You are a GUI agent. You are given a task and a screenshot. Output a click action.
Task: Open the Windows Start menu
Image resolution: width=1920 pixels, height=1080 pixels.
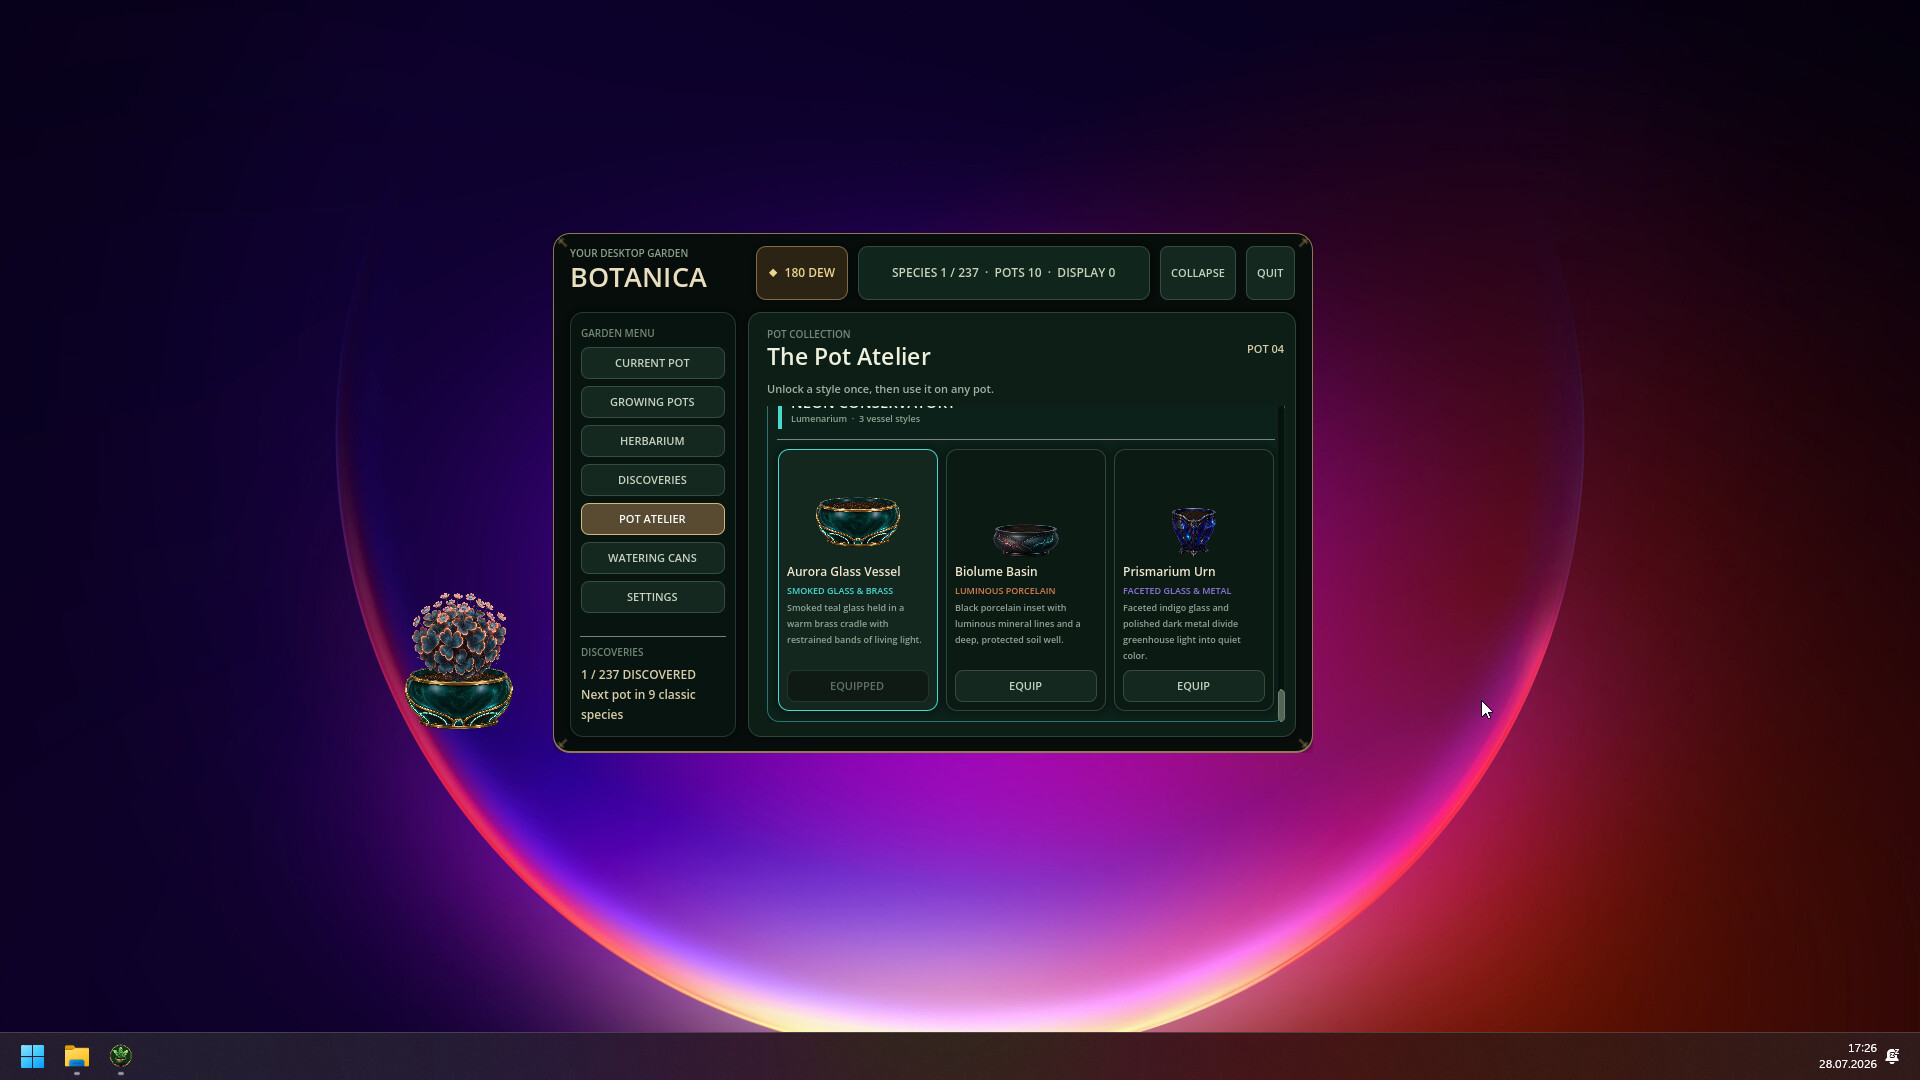32,1056
